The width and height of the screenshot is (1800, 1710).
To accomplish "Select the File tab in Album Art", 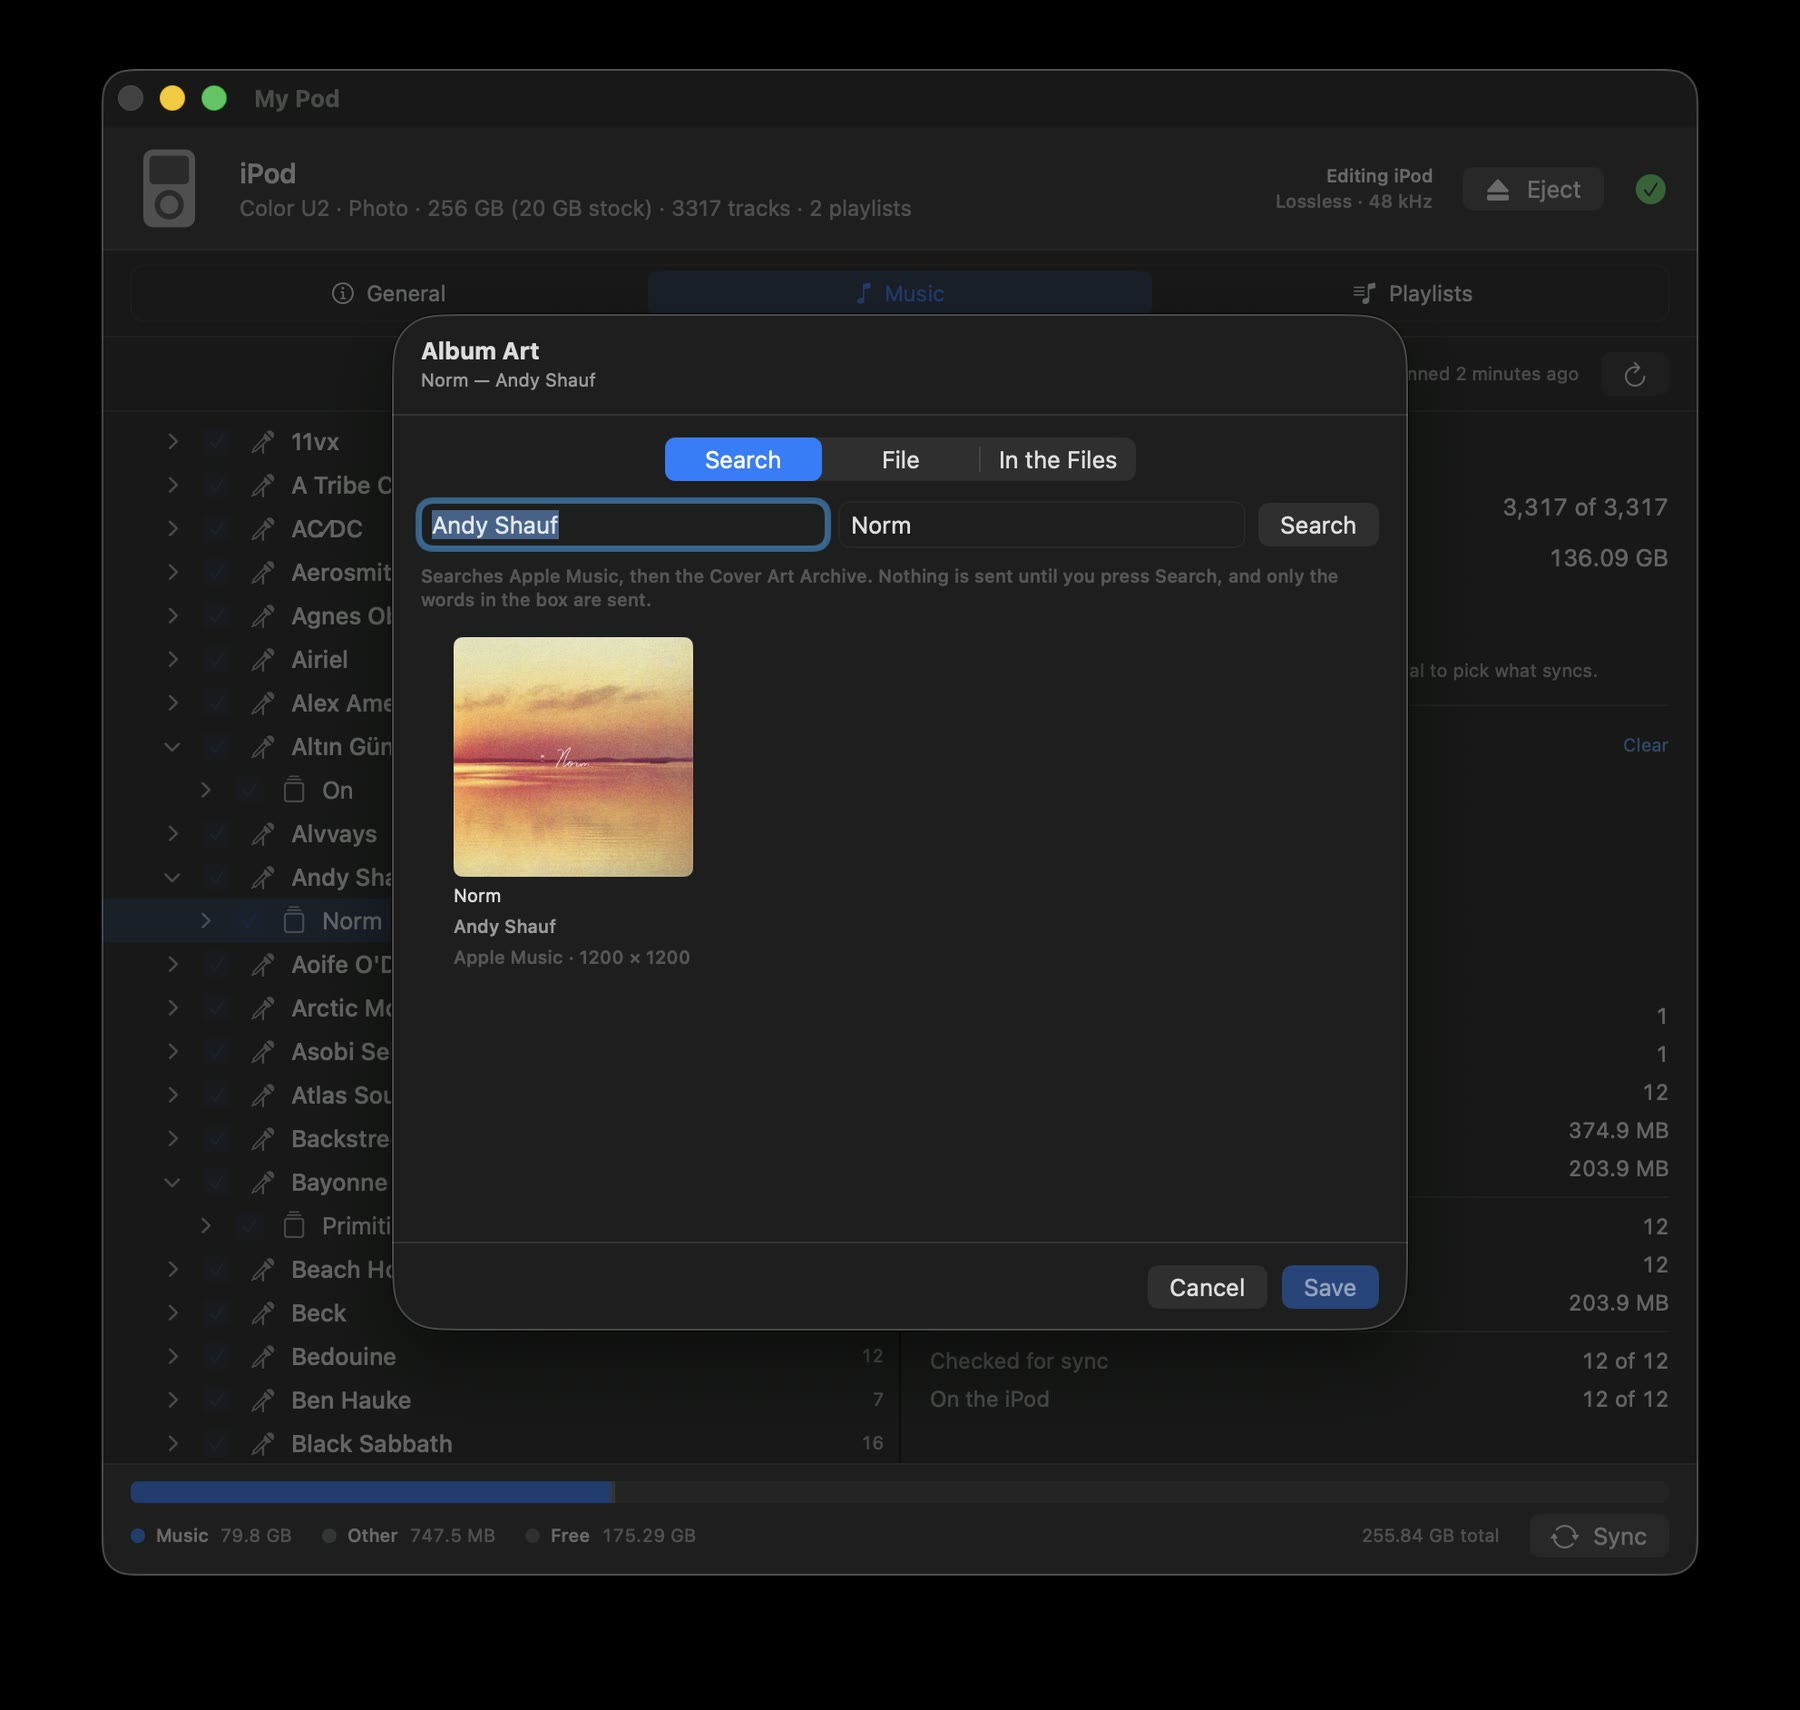I will tap(900, 460).
